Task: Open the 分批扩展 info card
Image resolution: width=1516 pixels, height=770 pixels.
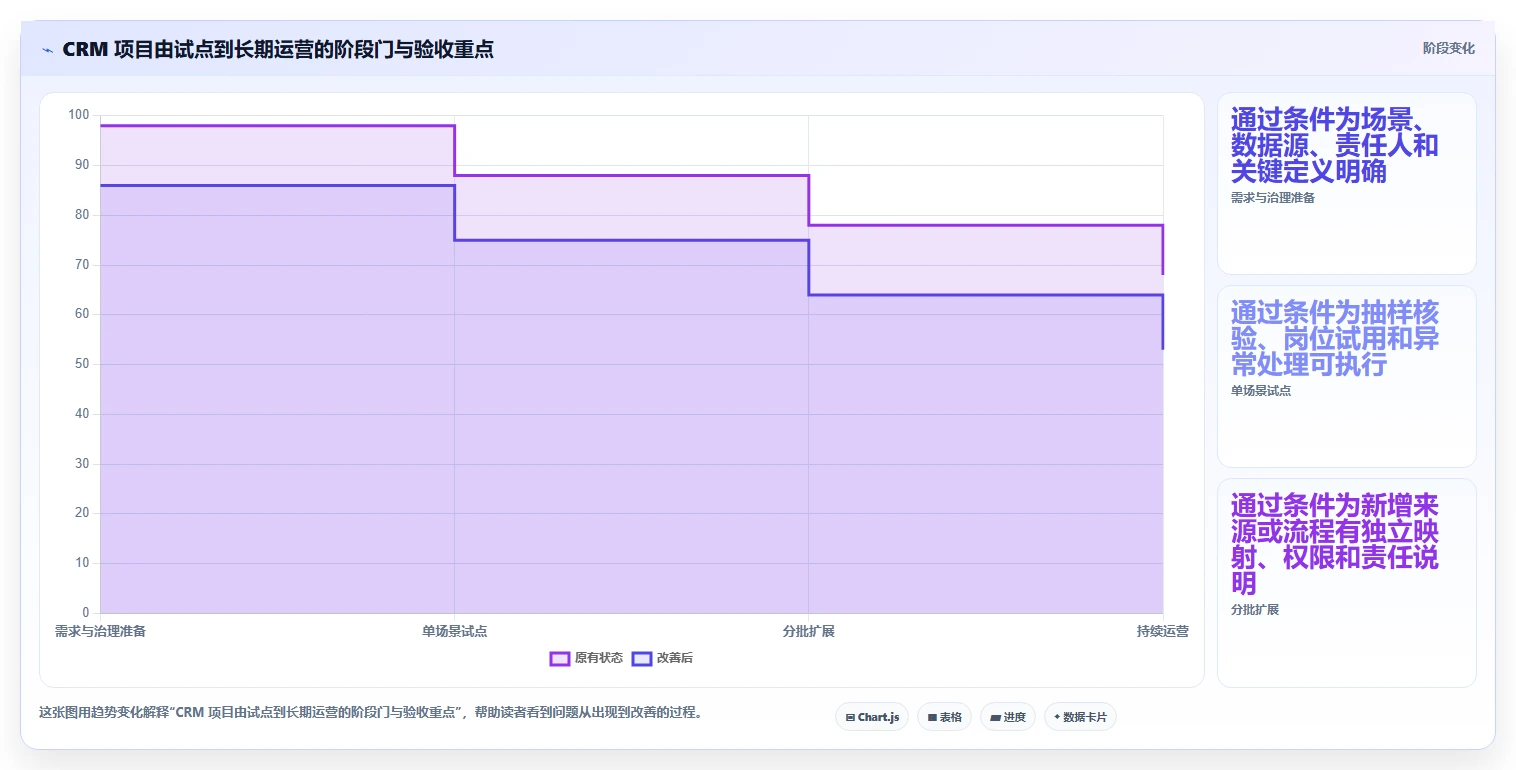Action: pyautogui.click(x=1346, y=583)
